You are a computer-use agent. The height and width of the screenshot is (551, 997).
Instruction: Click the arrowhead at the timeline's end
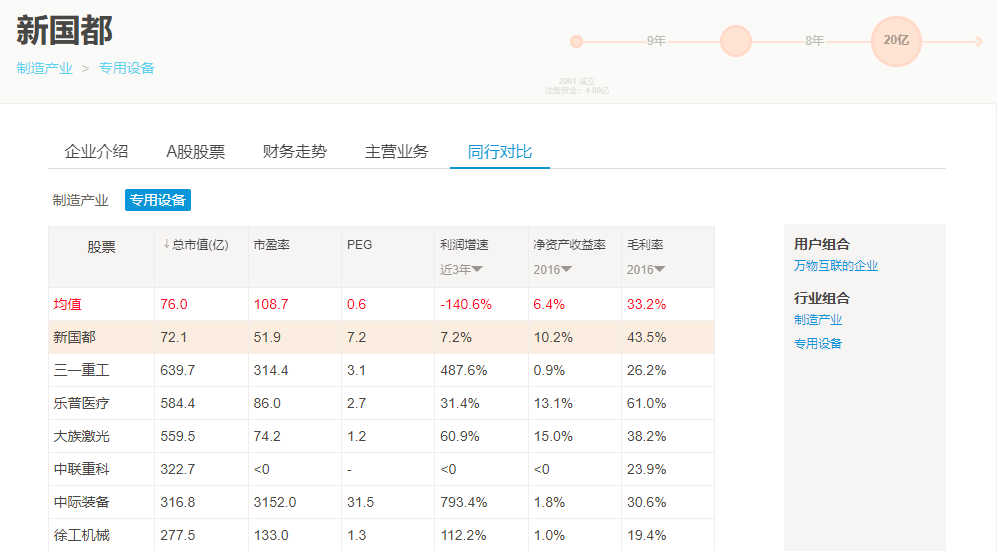point(979,41)
